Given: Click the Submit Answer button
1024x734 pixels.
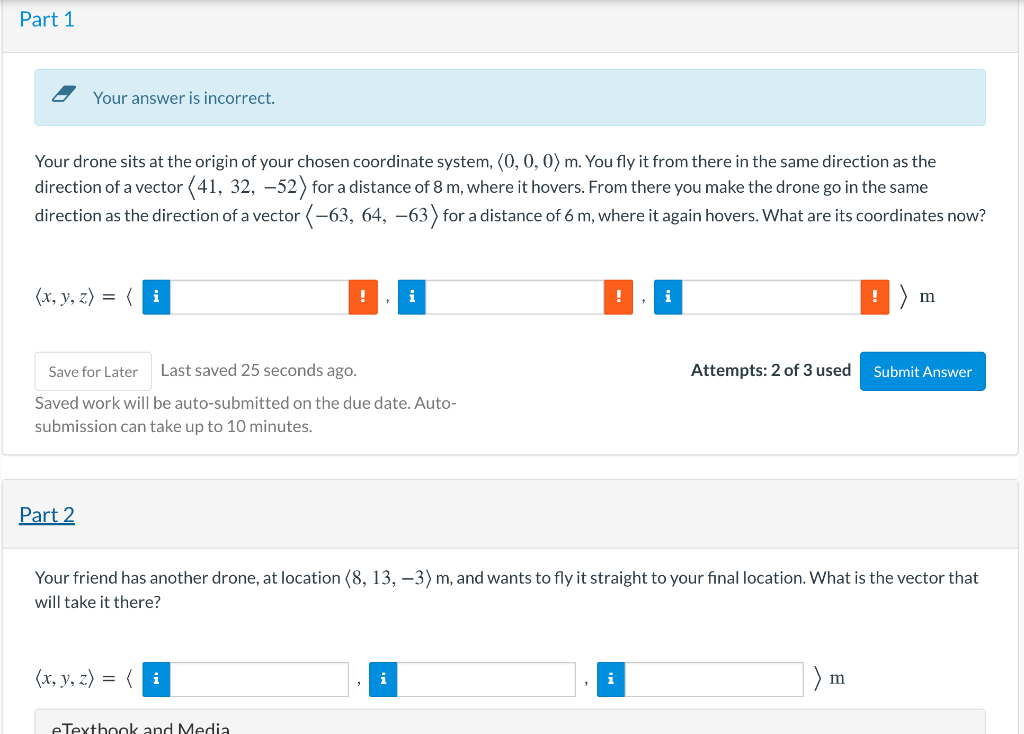Looking at the screenshot, I should [x=922, y=371].
